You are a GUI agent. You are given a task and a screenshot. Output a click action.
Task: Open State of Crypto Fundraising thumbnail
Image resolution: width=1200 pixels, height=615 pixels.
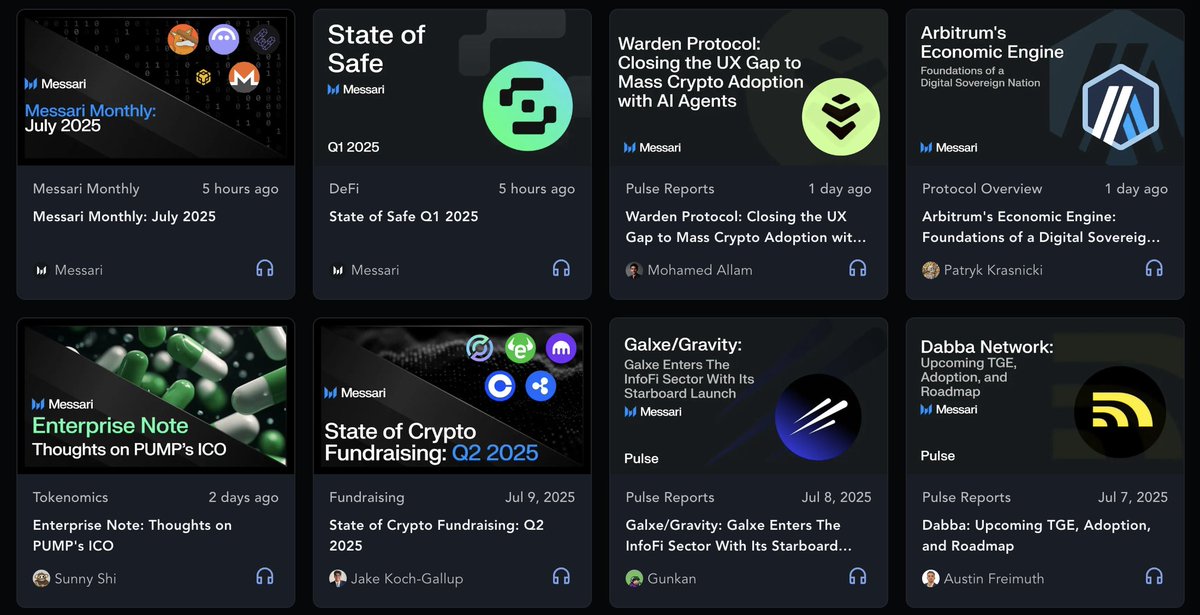tap(452, 397)
